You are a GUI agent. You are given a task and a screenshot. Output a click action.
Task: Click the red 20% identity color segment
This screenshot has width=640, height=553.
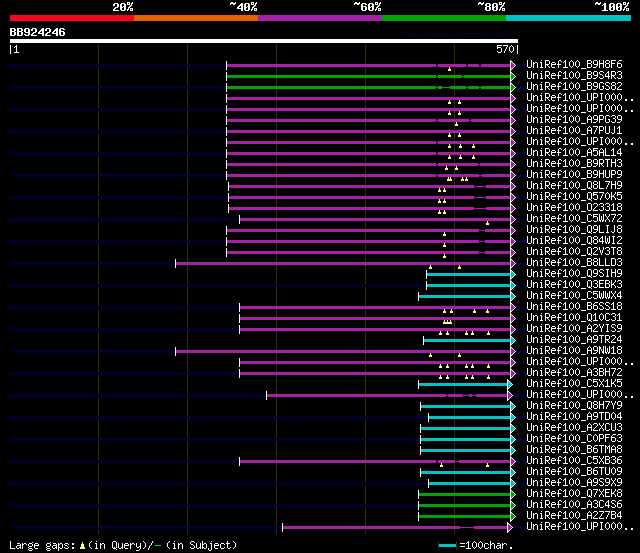[72, 18]
